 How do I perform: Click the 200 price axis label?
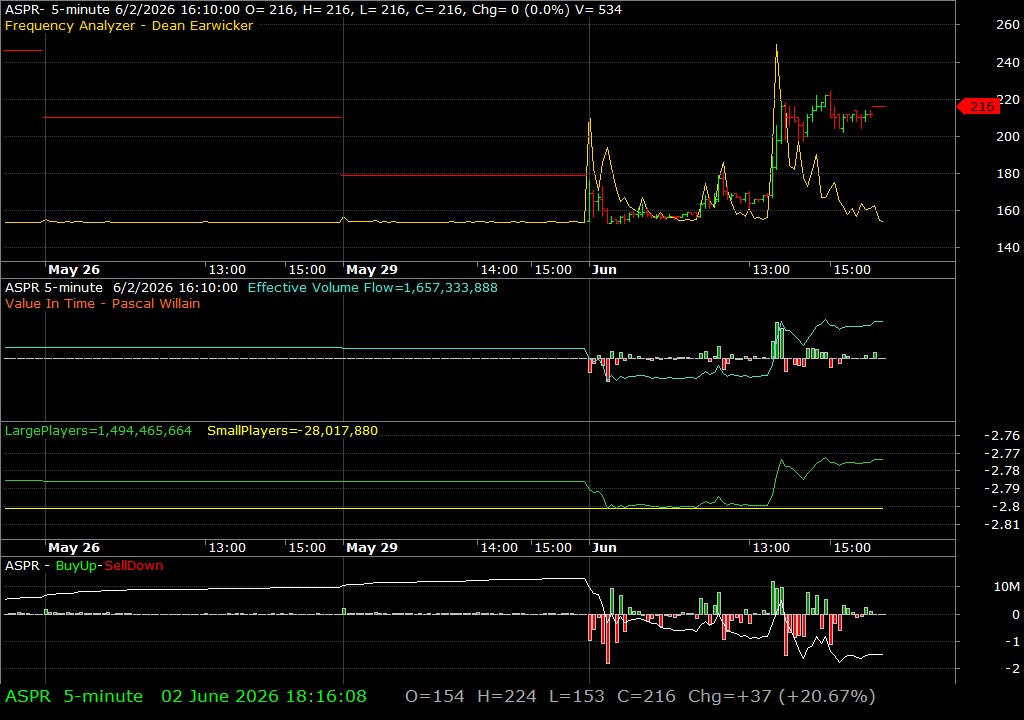tap(1008, 137)
